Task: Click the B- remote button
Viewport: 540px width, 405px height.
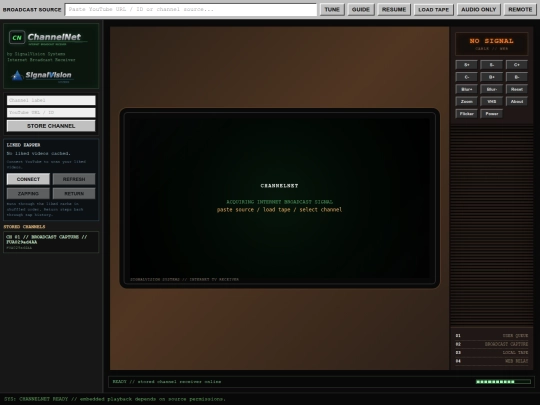Action: click(517, 77)
